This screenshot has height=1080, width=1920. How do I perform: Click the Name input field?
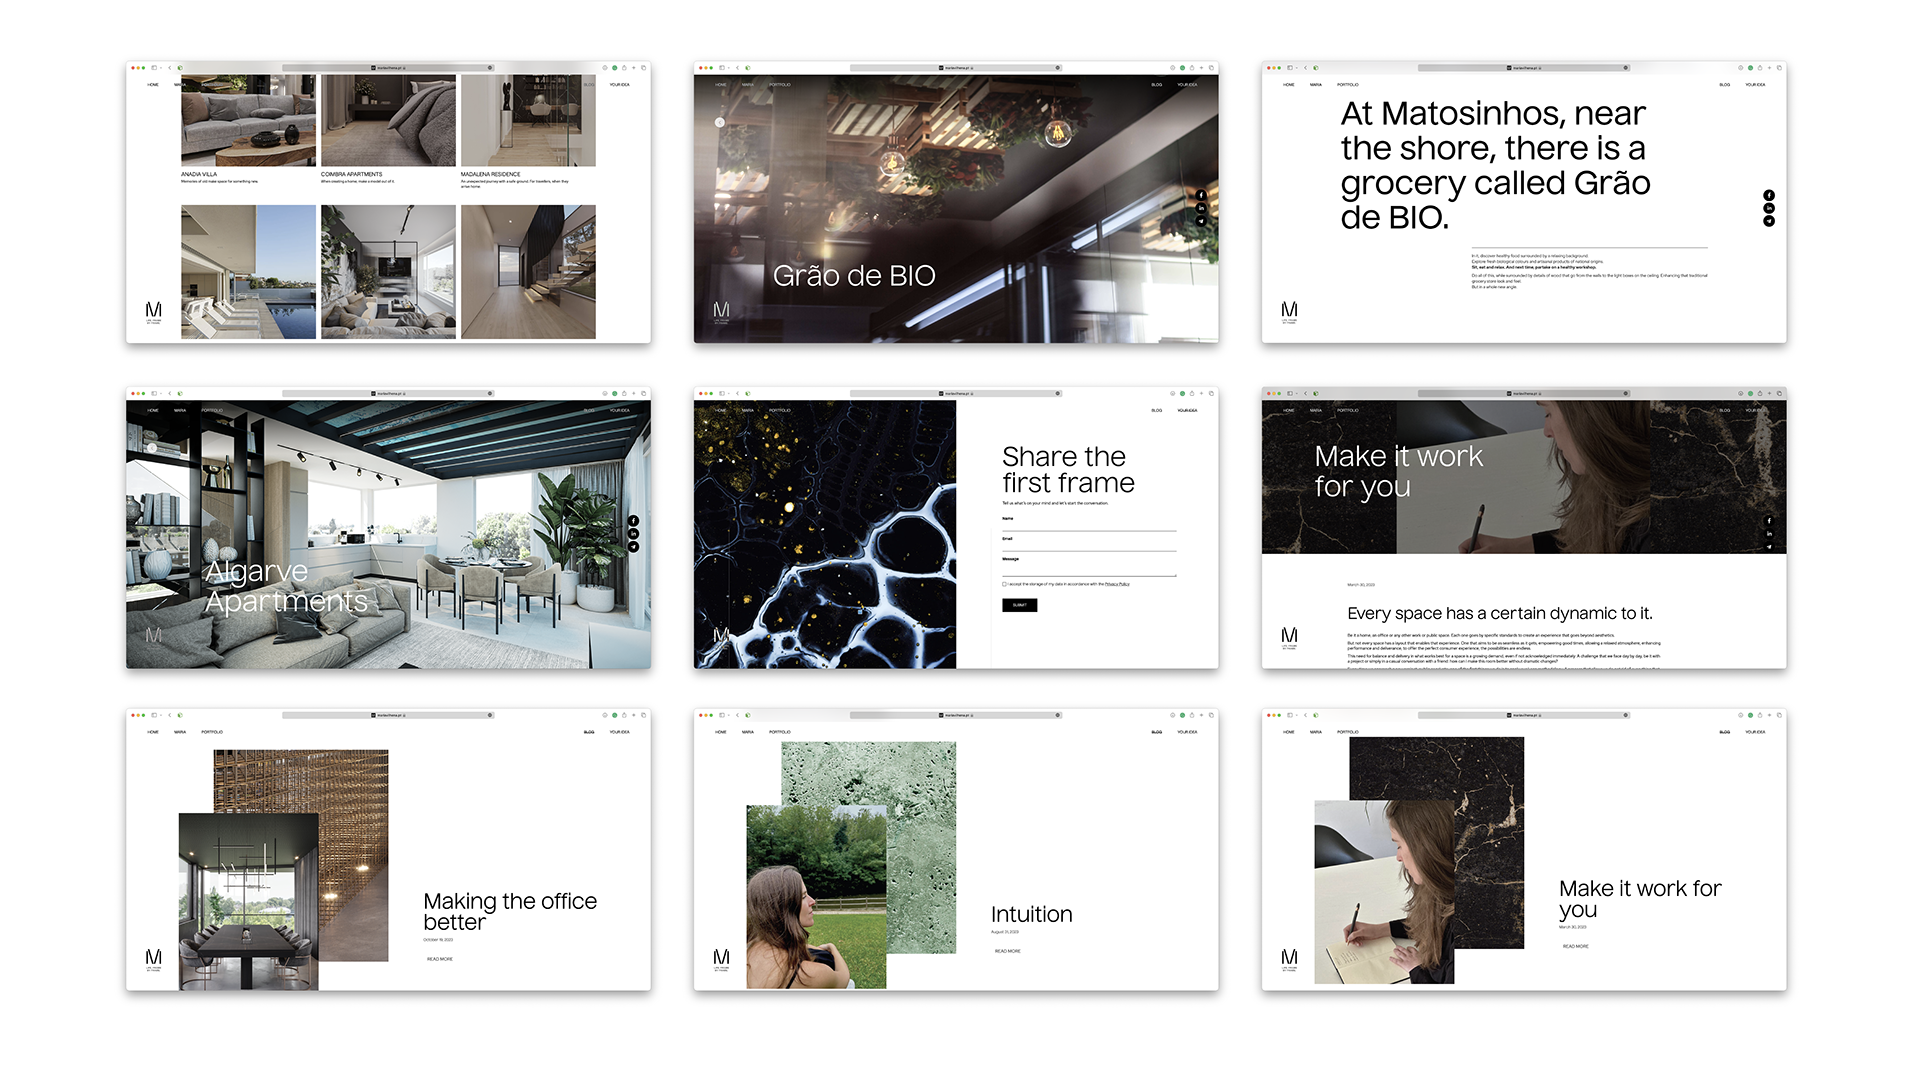tap(1088, 526)
